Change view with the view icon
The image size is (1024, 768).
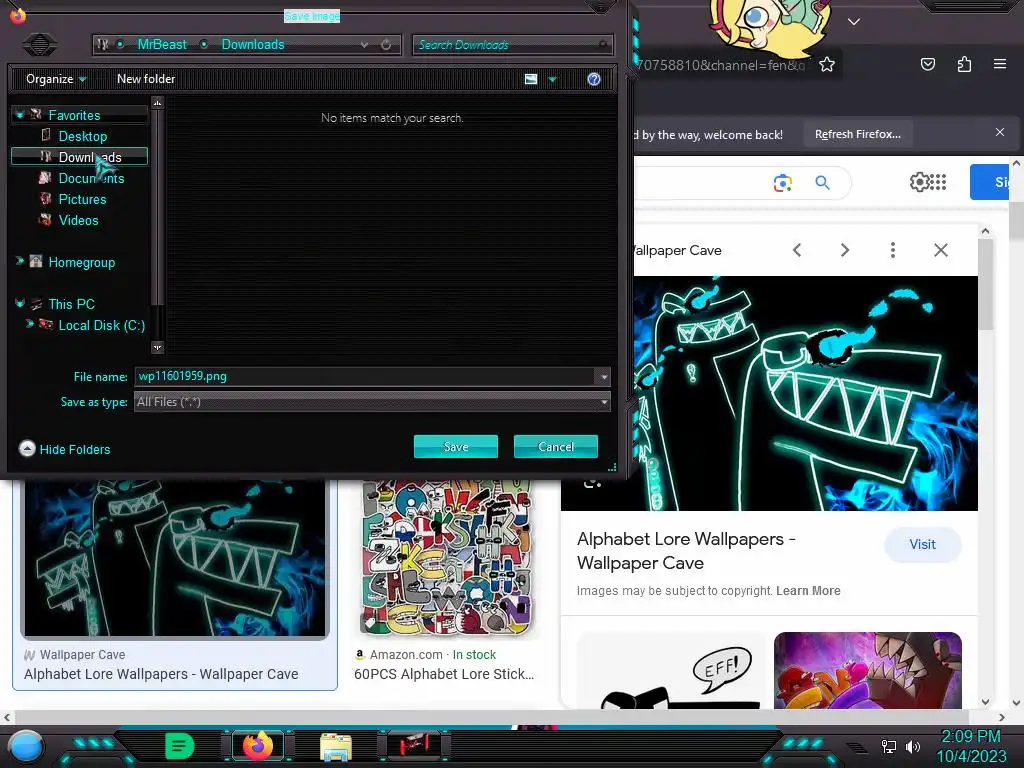[531, 79]
